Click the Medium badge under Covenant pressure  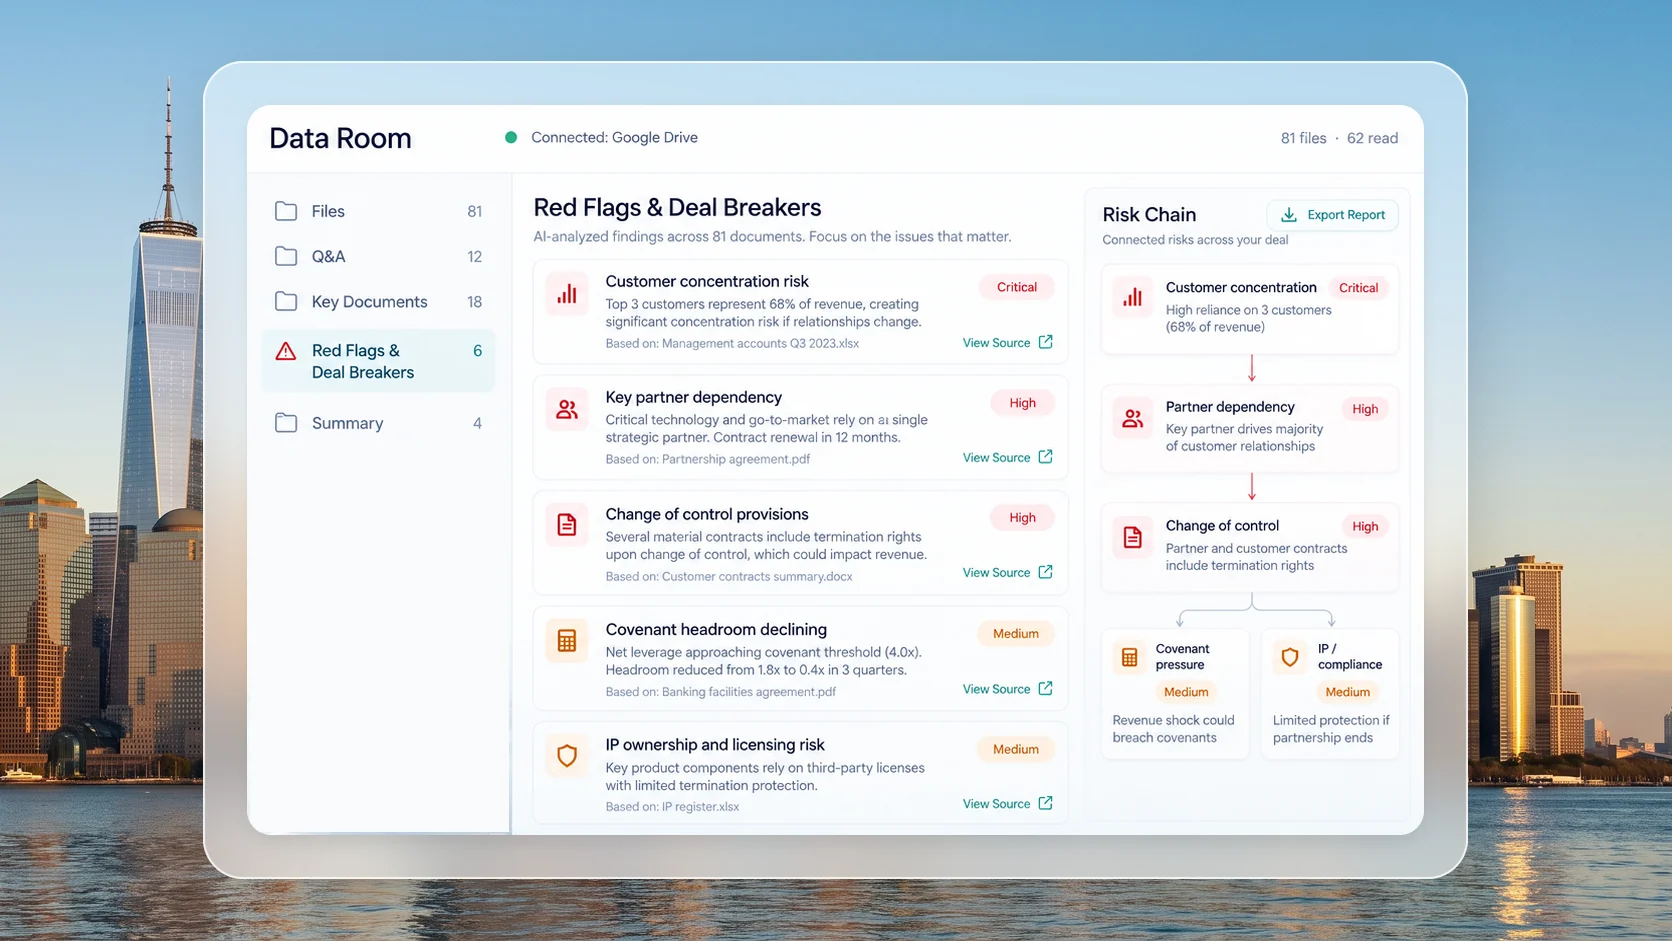(1186, 692)
